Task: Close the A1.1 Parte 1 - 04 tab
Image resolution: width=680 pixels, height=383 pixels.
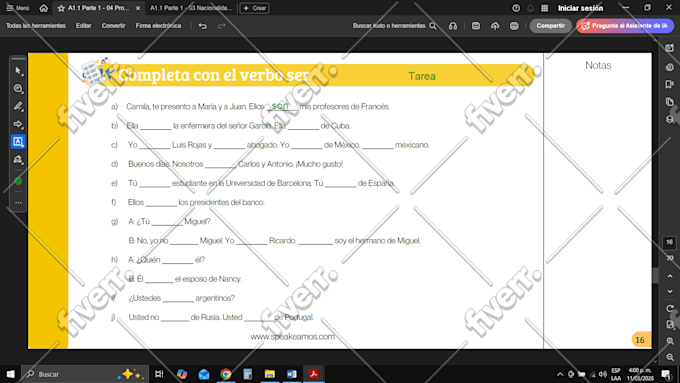Action: [138, 8]
